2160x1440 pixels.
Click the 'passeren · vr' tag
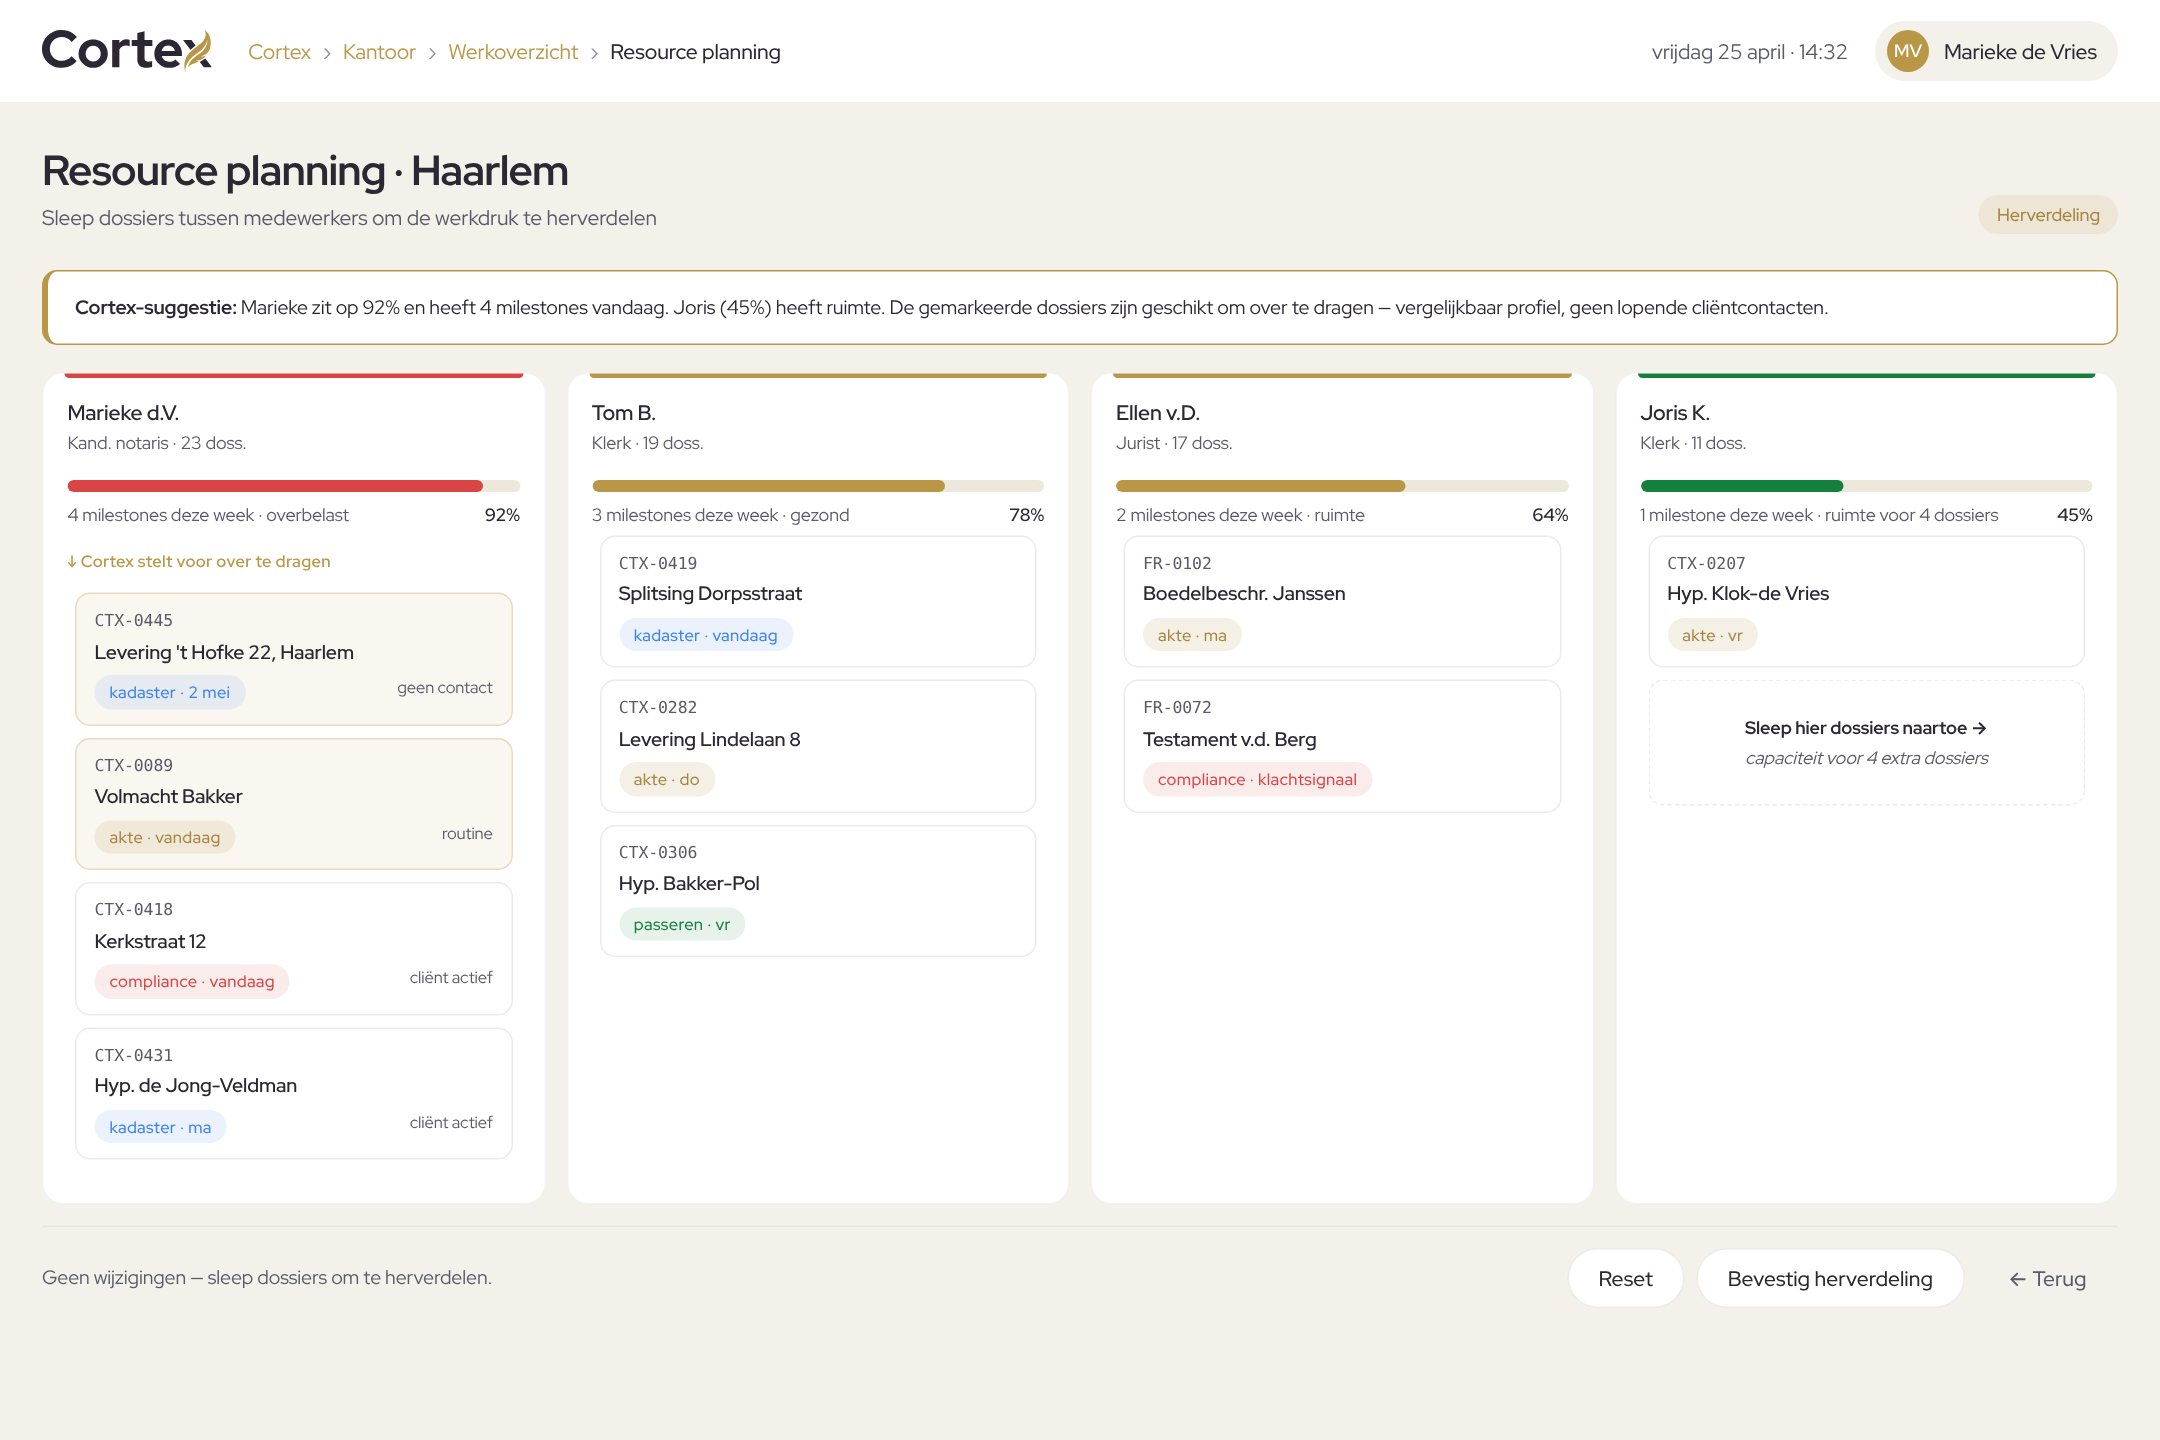[681, 924]
